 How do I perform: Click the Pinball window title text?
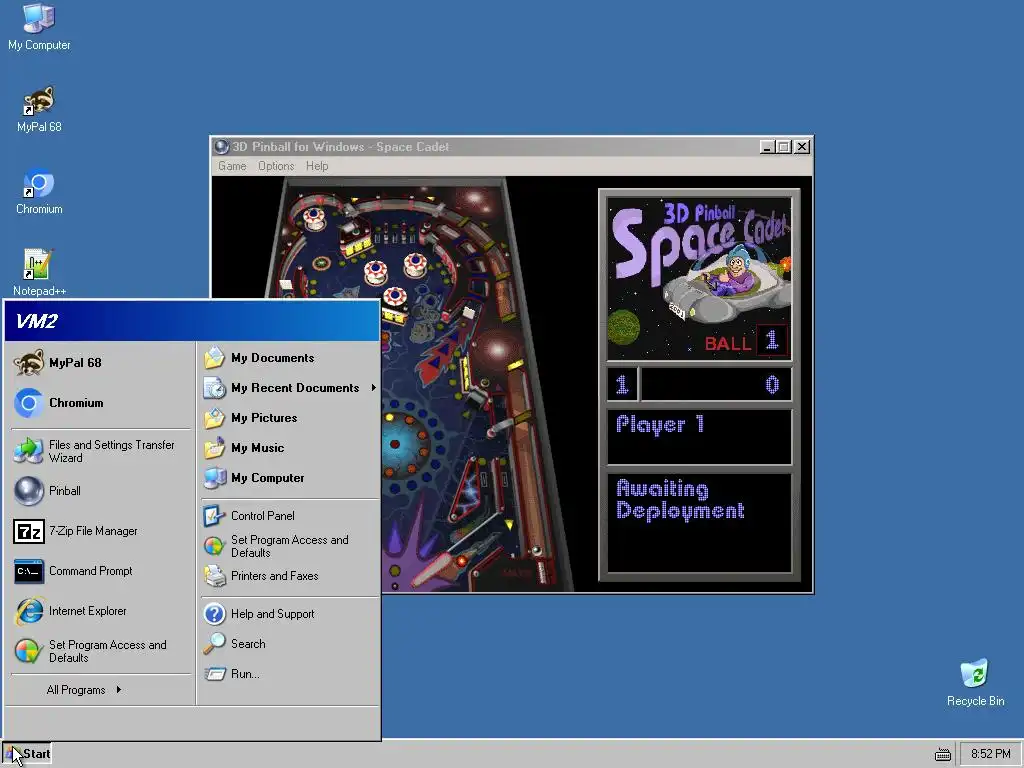click(x=340, y=147)
